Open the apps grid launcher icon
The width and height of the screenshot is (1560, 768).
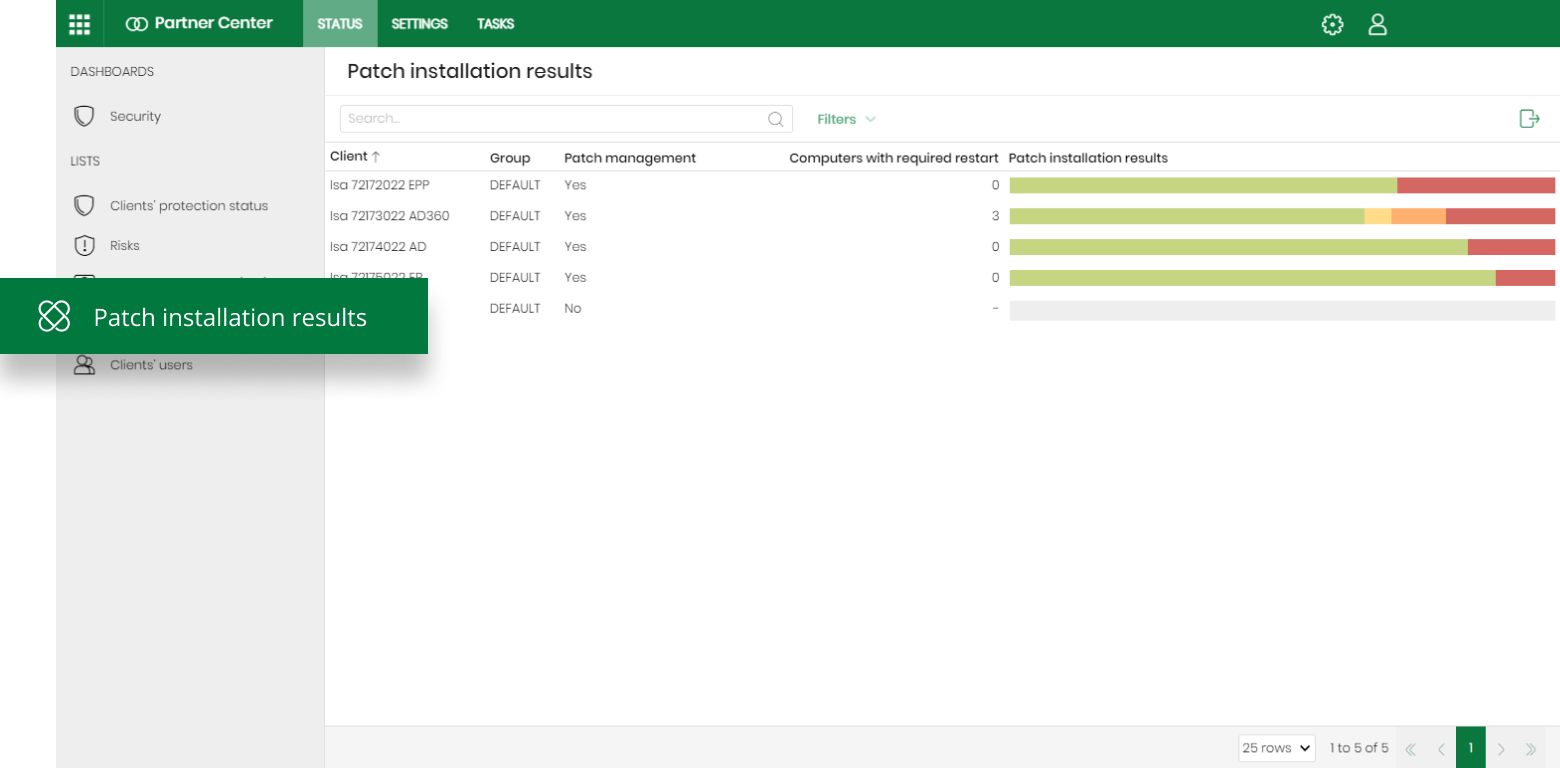click(x=79, y=24)
